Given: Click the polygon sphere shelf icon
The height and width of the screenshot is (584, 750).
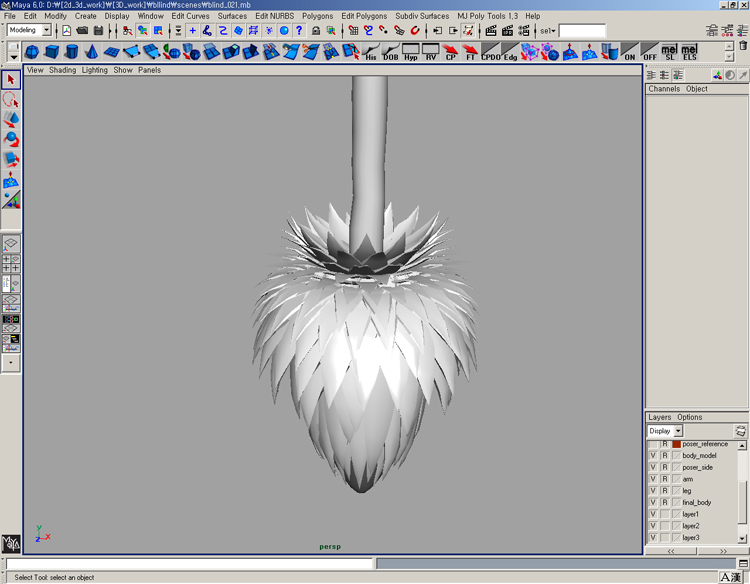Looking at the screenshot, I should [x=32, y=52].
